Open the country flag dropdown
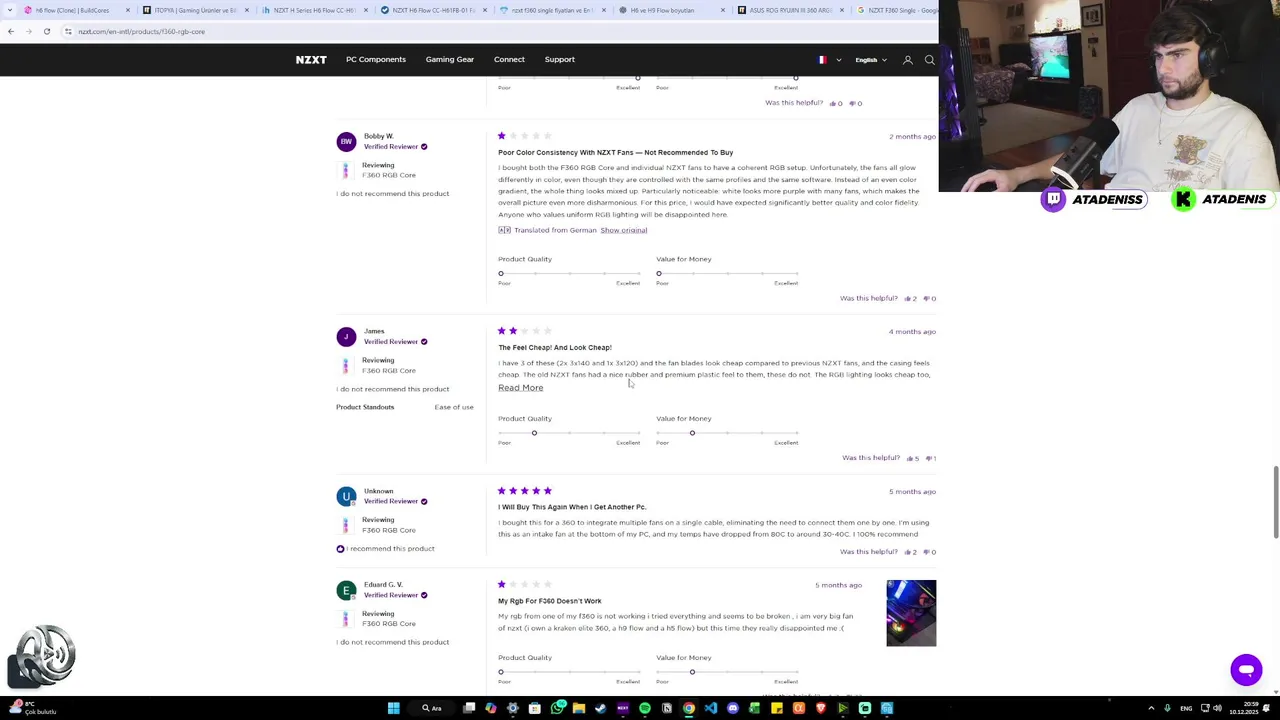 pos(828,60)
